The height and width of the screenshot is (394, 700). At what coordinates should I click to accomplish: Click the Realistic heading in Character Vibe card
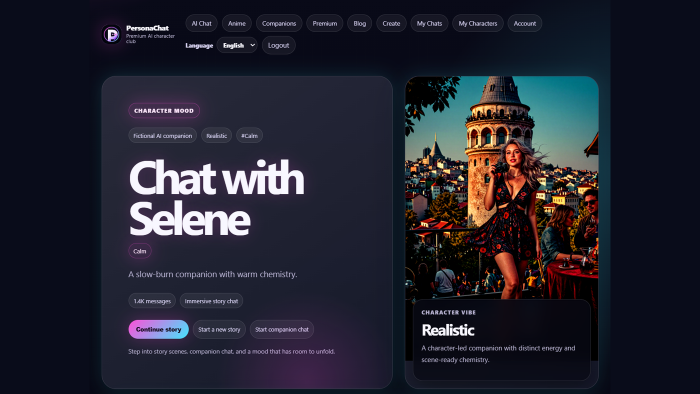click(x=448, y=330)
